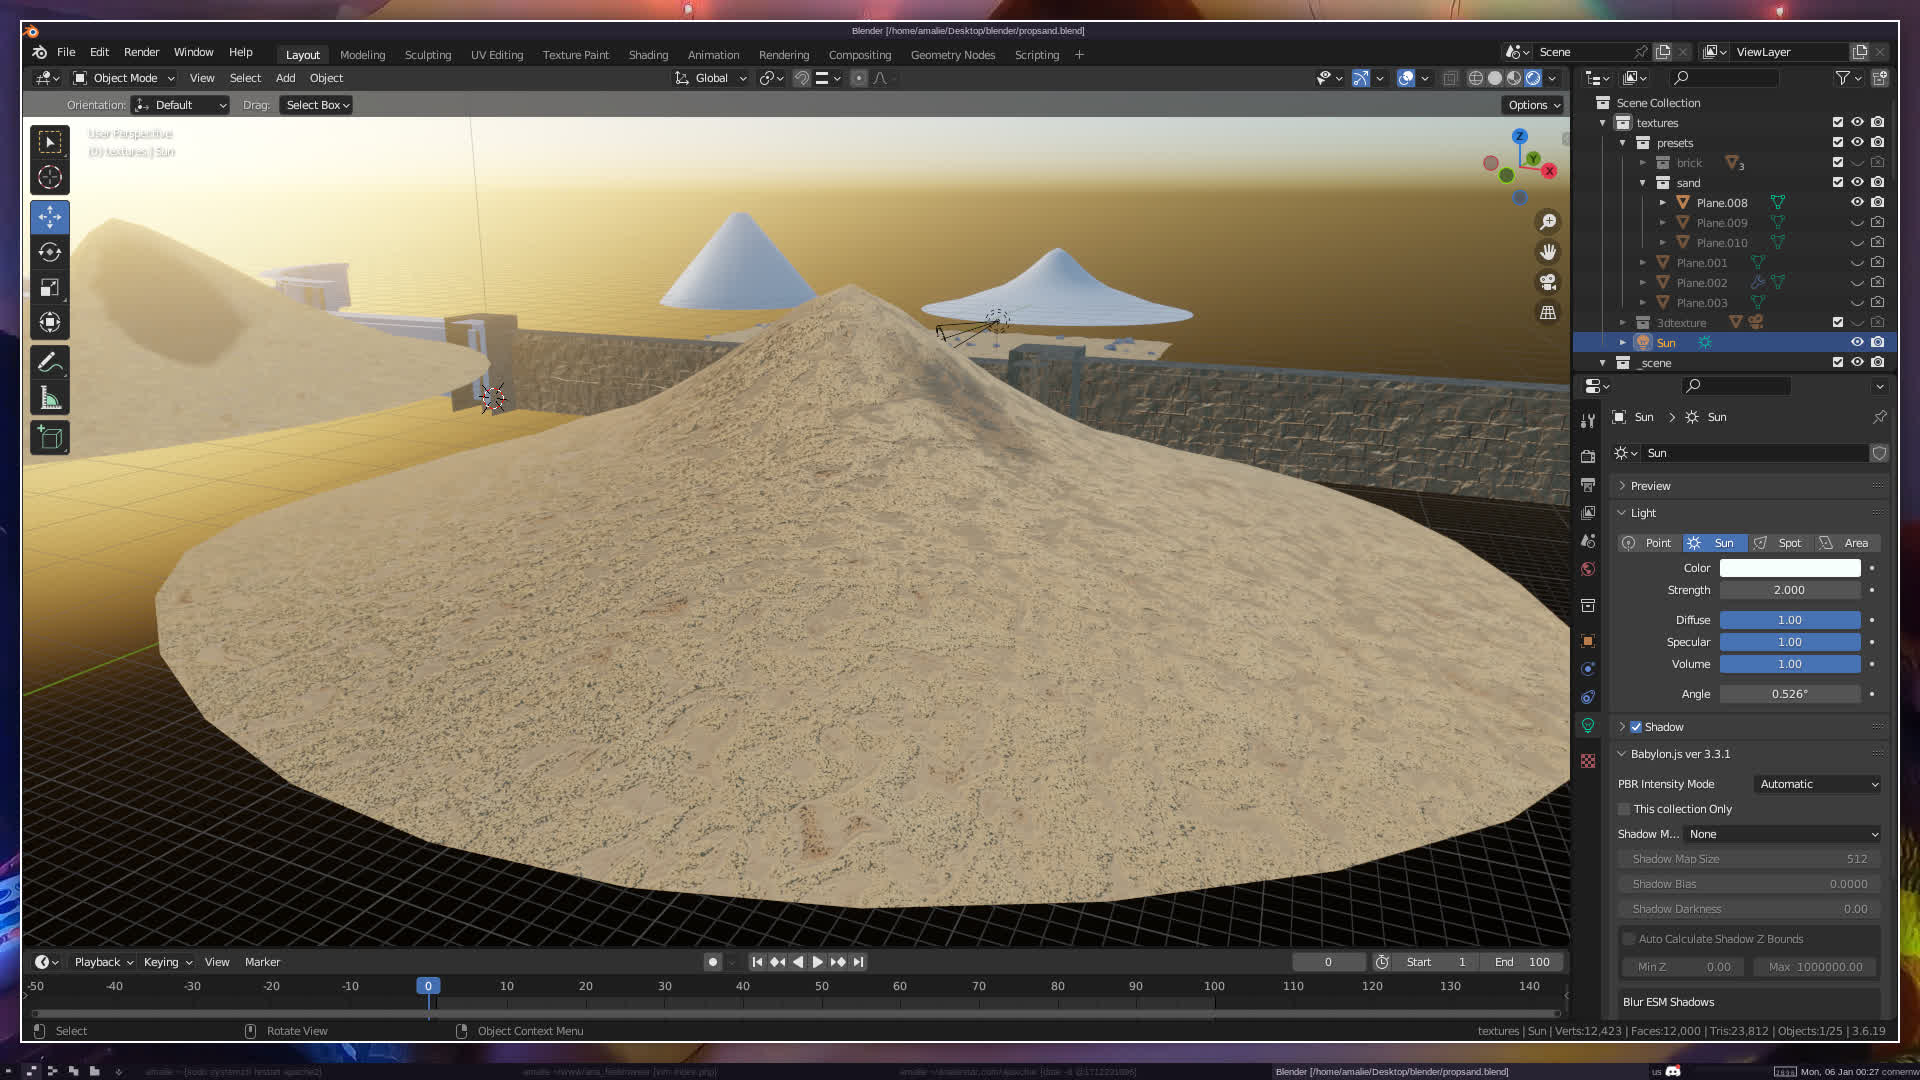Screen dimensions: 1920x1080
Task: Uncheck the Shadow checkbox
Action: point(1636,727)
